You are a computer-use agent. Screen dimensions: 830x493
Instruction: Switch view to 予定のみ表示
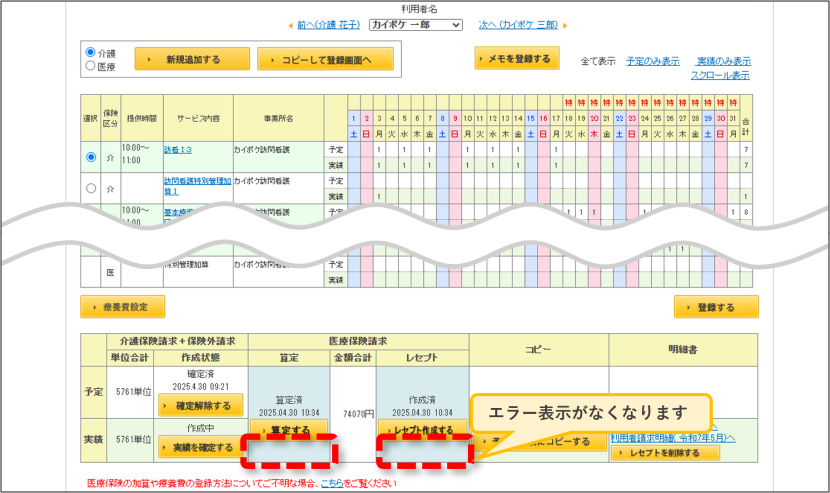[653, 61]
